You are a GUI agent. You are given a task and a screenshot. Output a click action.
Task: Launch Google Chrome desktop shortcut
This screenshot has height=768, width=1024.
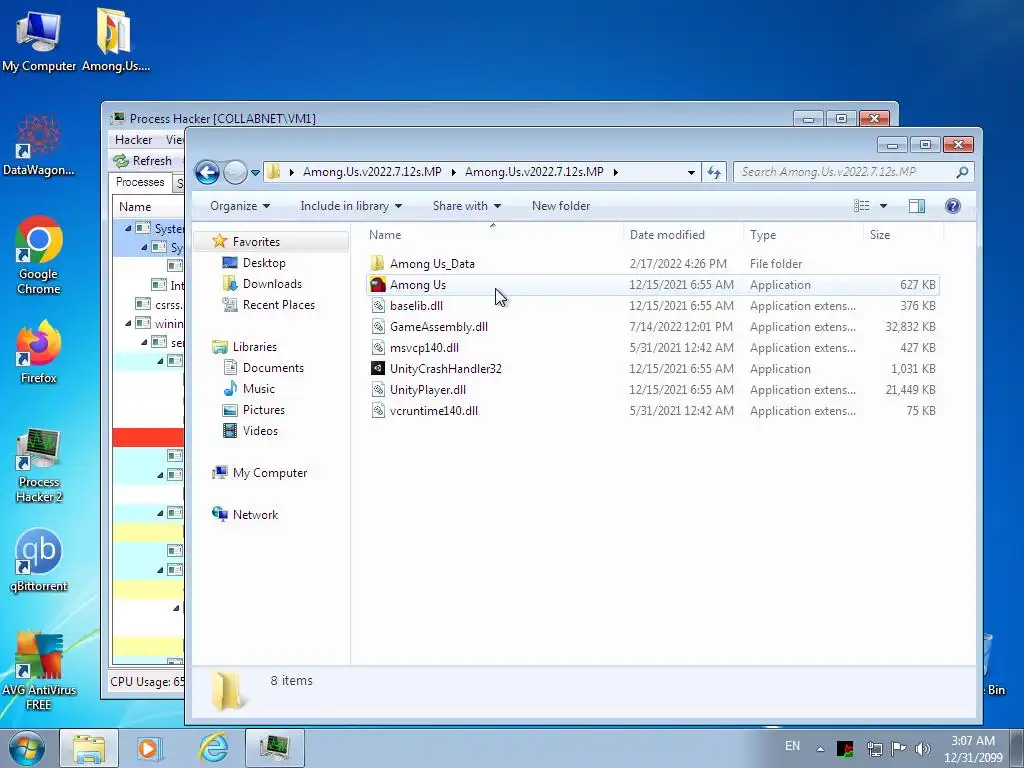click(x=39, y=256)
